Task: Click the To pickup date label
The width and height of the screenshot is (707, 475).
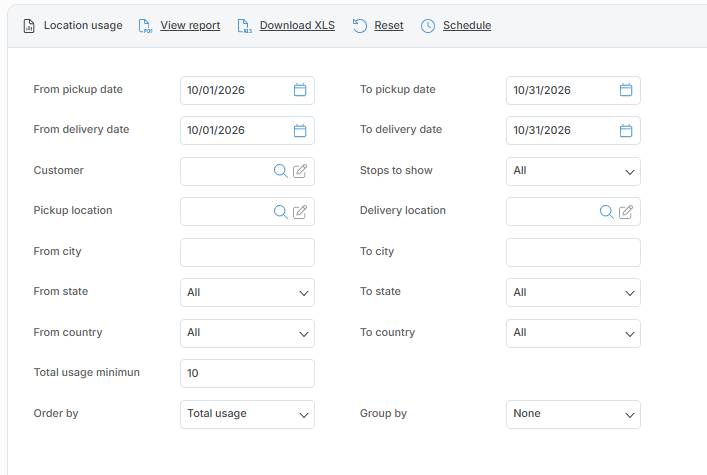Action: coord(398,89)
